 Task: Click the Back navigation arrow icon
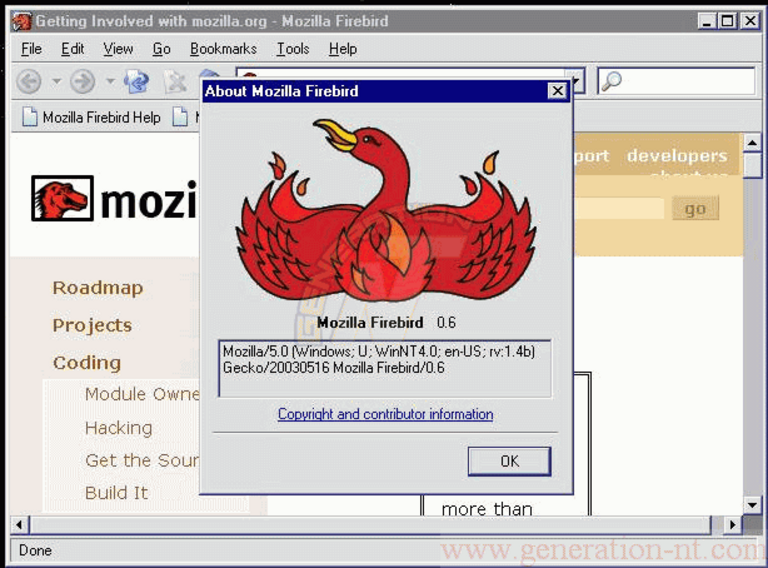coord(29,81)
